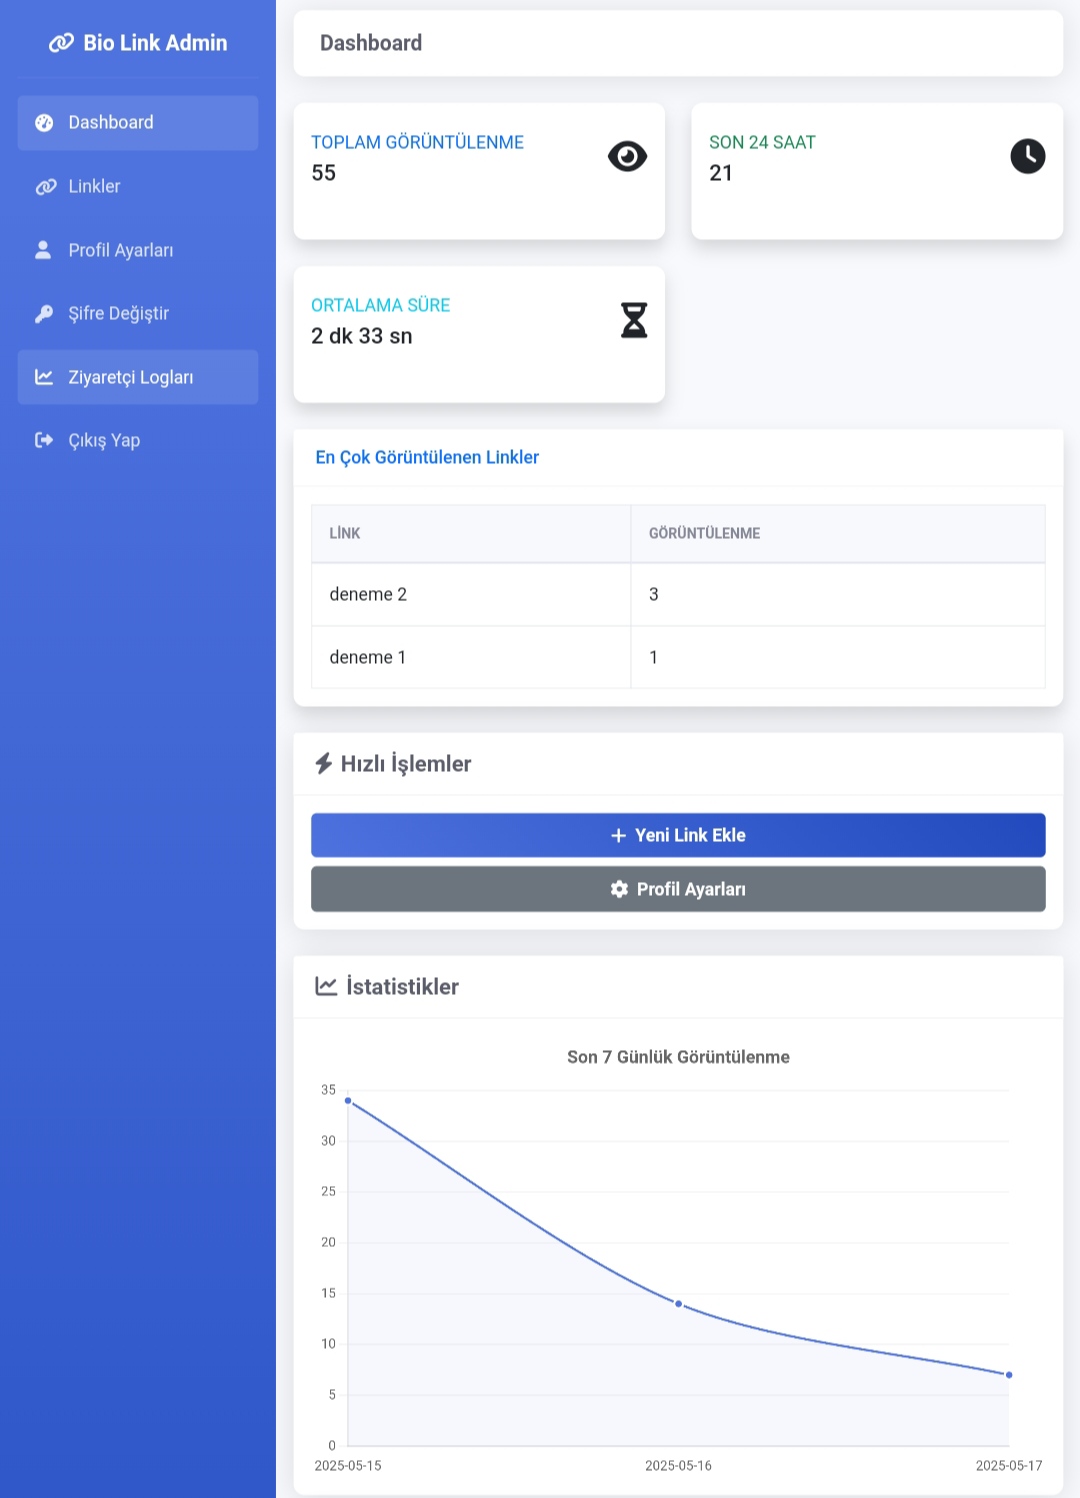The height and width of the screenshot is (1498, 1080).
Task: Click the key icon for Şifre Değiştir
Action: 44,314
